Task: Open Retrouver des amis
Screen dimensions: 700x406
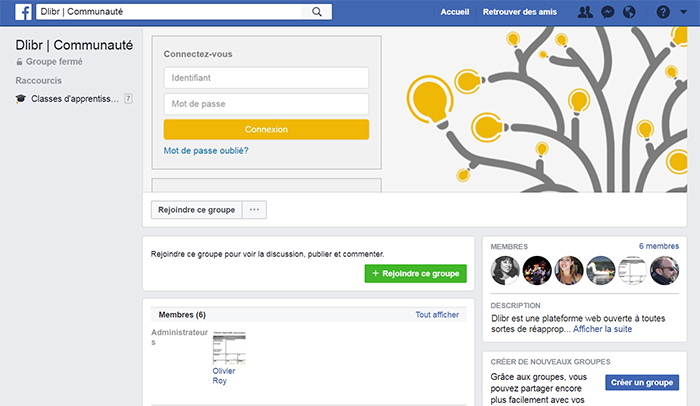Action: tap(520, 12)
